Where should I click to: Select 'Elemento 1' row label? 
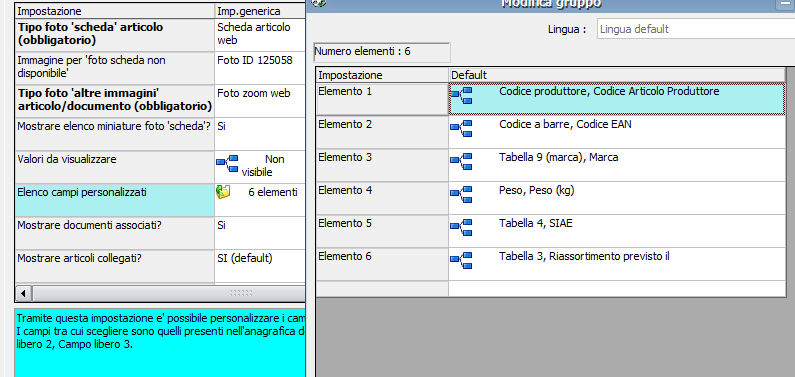tap(382, 99)
